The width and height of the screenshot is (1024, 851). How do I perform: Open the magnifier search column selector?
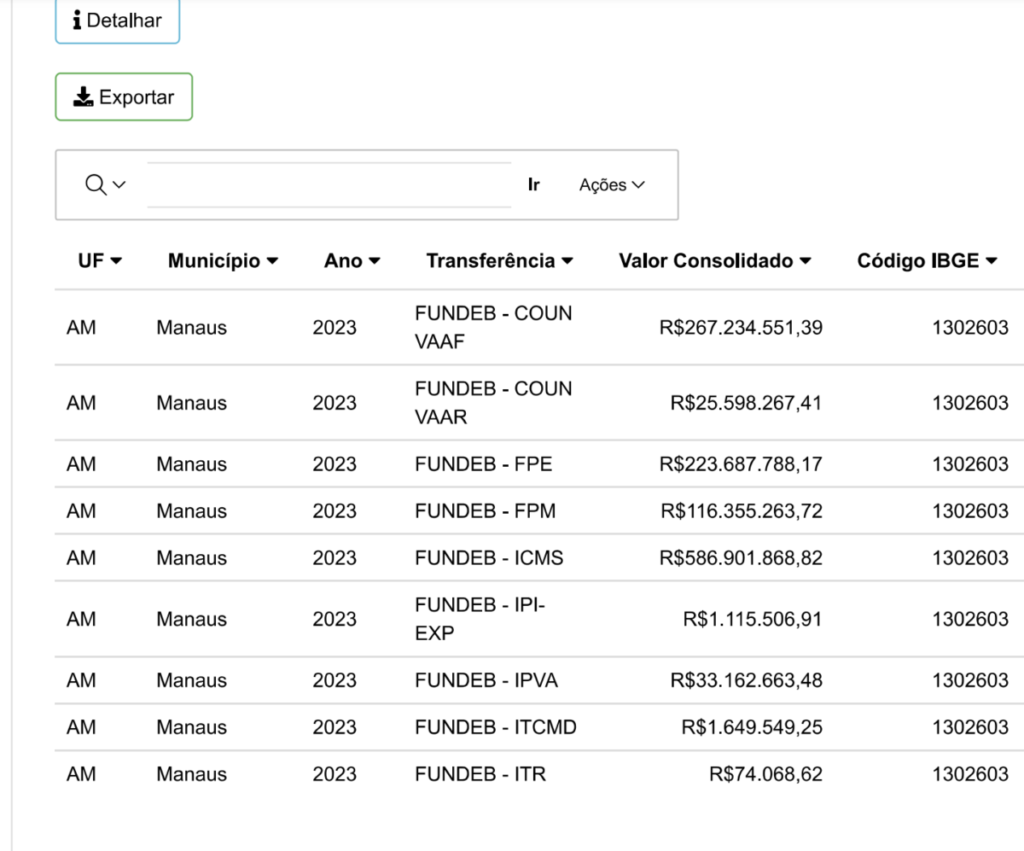point(105,185)
